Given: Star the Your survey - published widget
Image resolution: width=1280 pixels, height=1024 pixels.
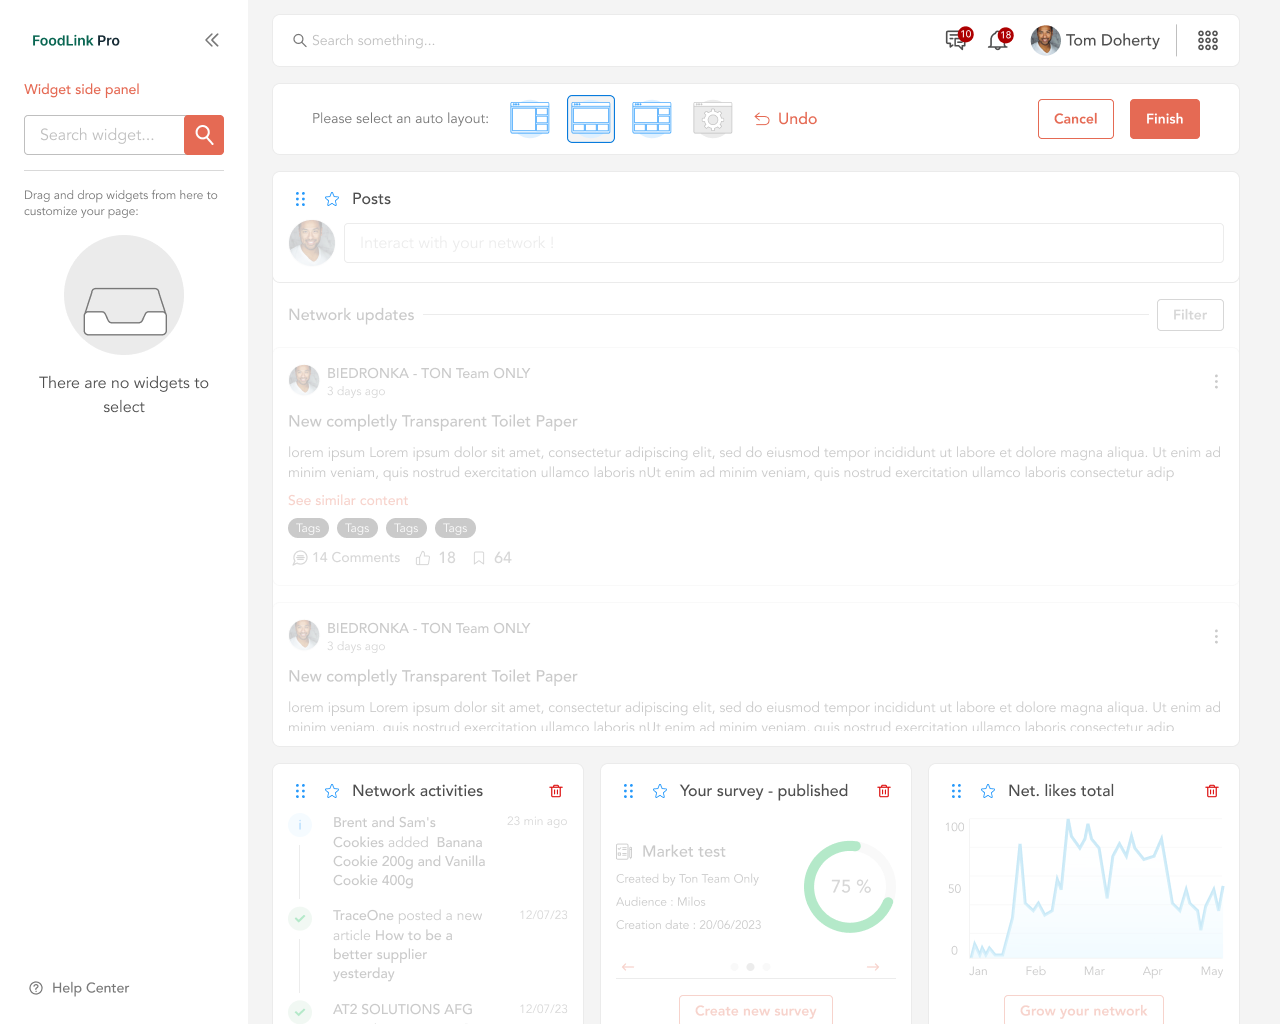Looking at the screenshot, I should click(x=660, y=791).
